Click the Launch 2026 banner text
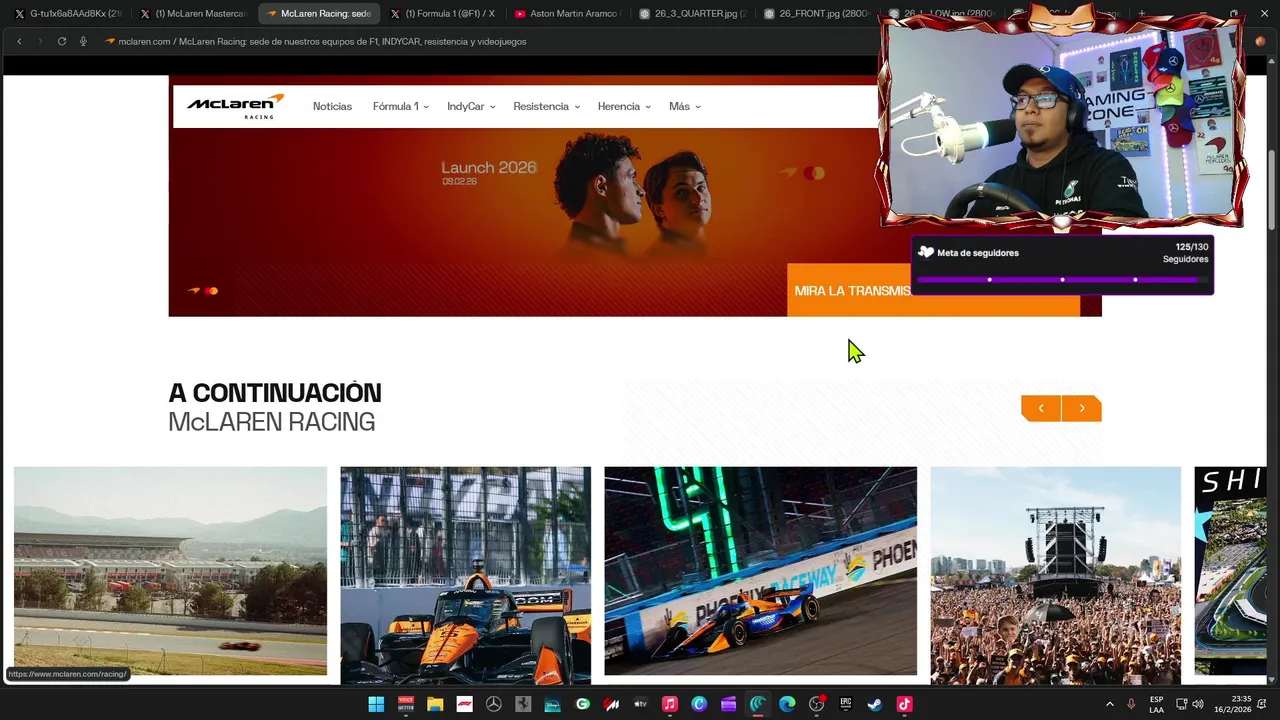Viewport: 1280px width, 720px height. pyautogui.click(x=489, y=168)
